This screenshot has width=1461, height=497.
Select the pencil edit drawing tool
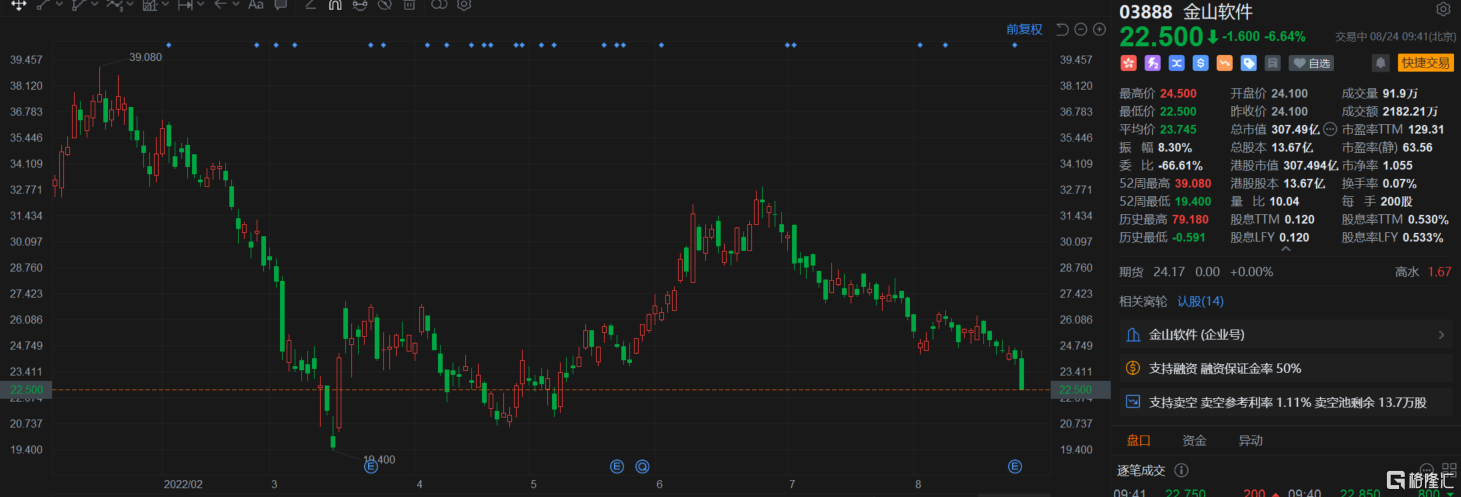point(310,5)
